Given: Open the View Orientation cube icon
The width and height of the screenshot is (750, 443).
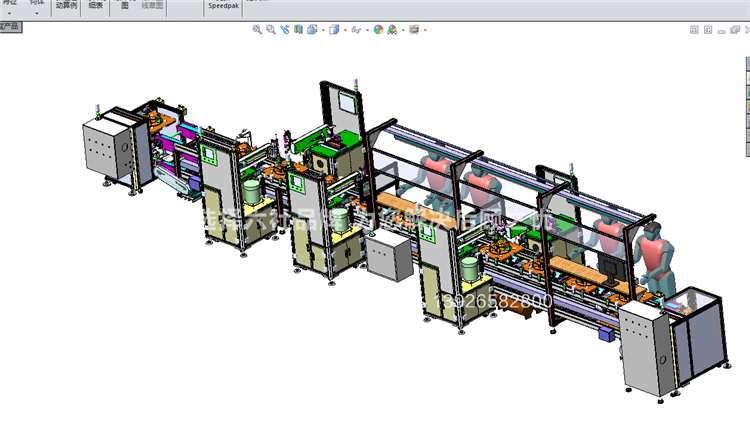Looking at the screenshot, I should tap(312, 30).
